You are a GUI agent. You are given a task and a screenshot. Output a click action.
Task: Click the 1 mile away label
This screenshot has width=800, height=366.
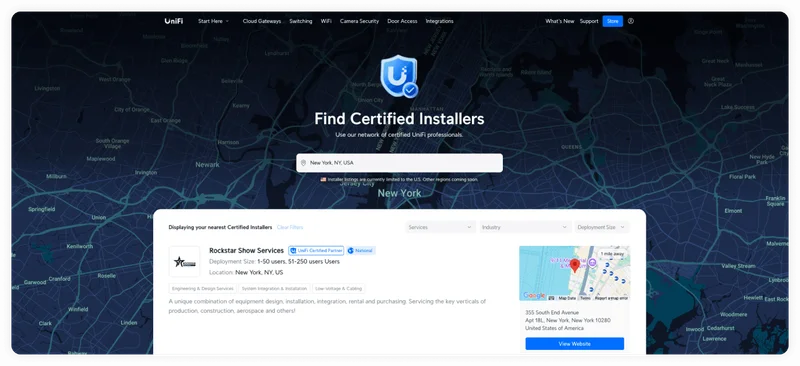(x=612, y=254)
